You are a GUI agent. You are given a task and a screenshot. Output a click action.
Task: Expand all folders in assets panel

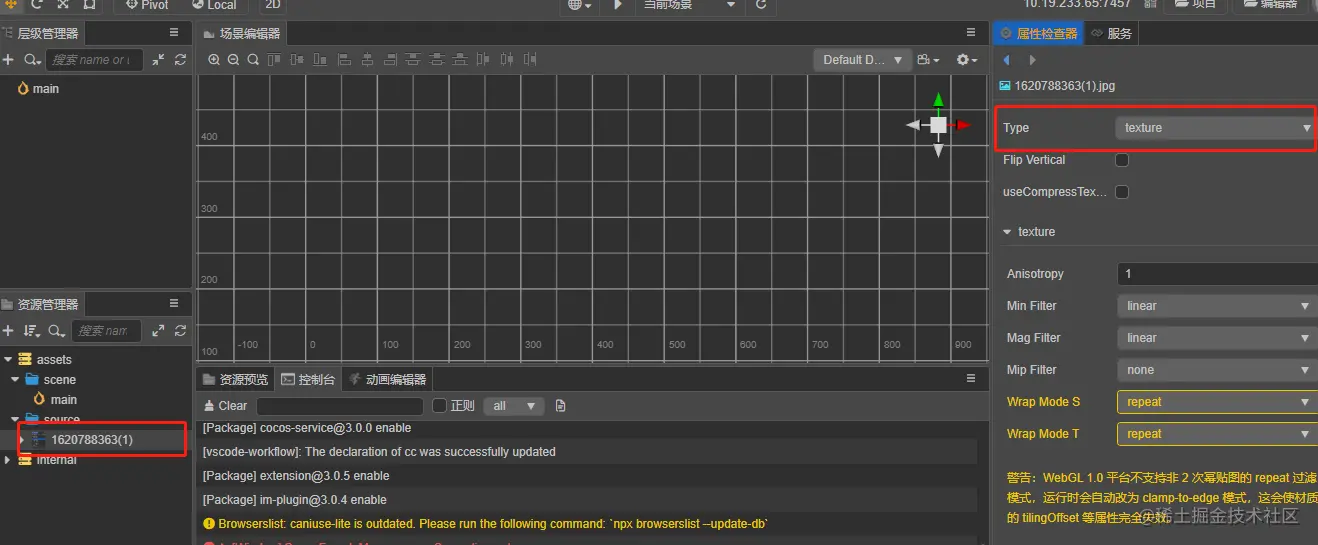(158, 331)
